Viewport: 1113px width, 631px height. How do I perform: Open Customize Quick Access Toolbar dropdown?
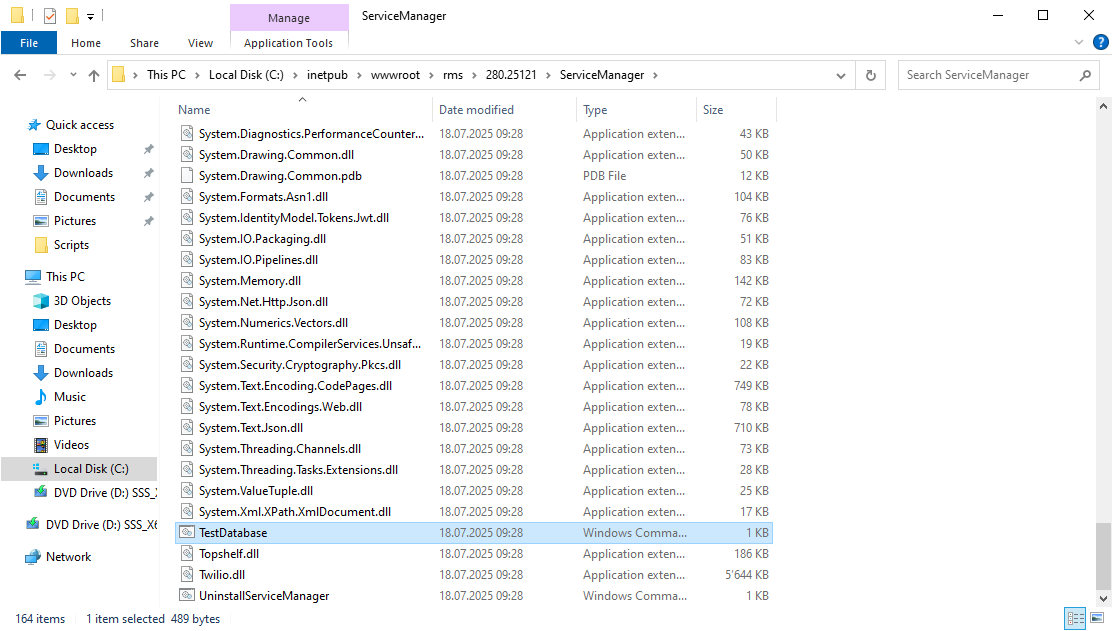click(x=90, y=16)
